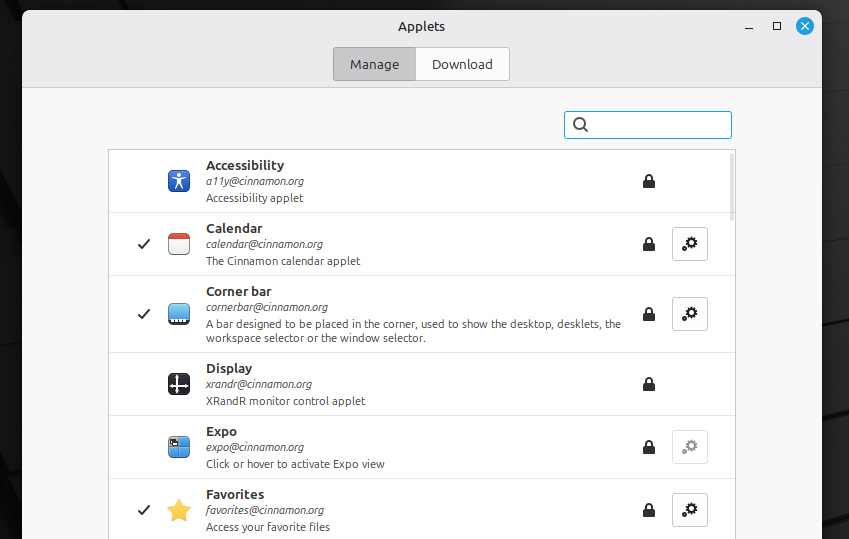
Task: Select the Expo applet icon
Action: [179, 447]
